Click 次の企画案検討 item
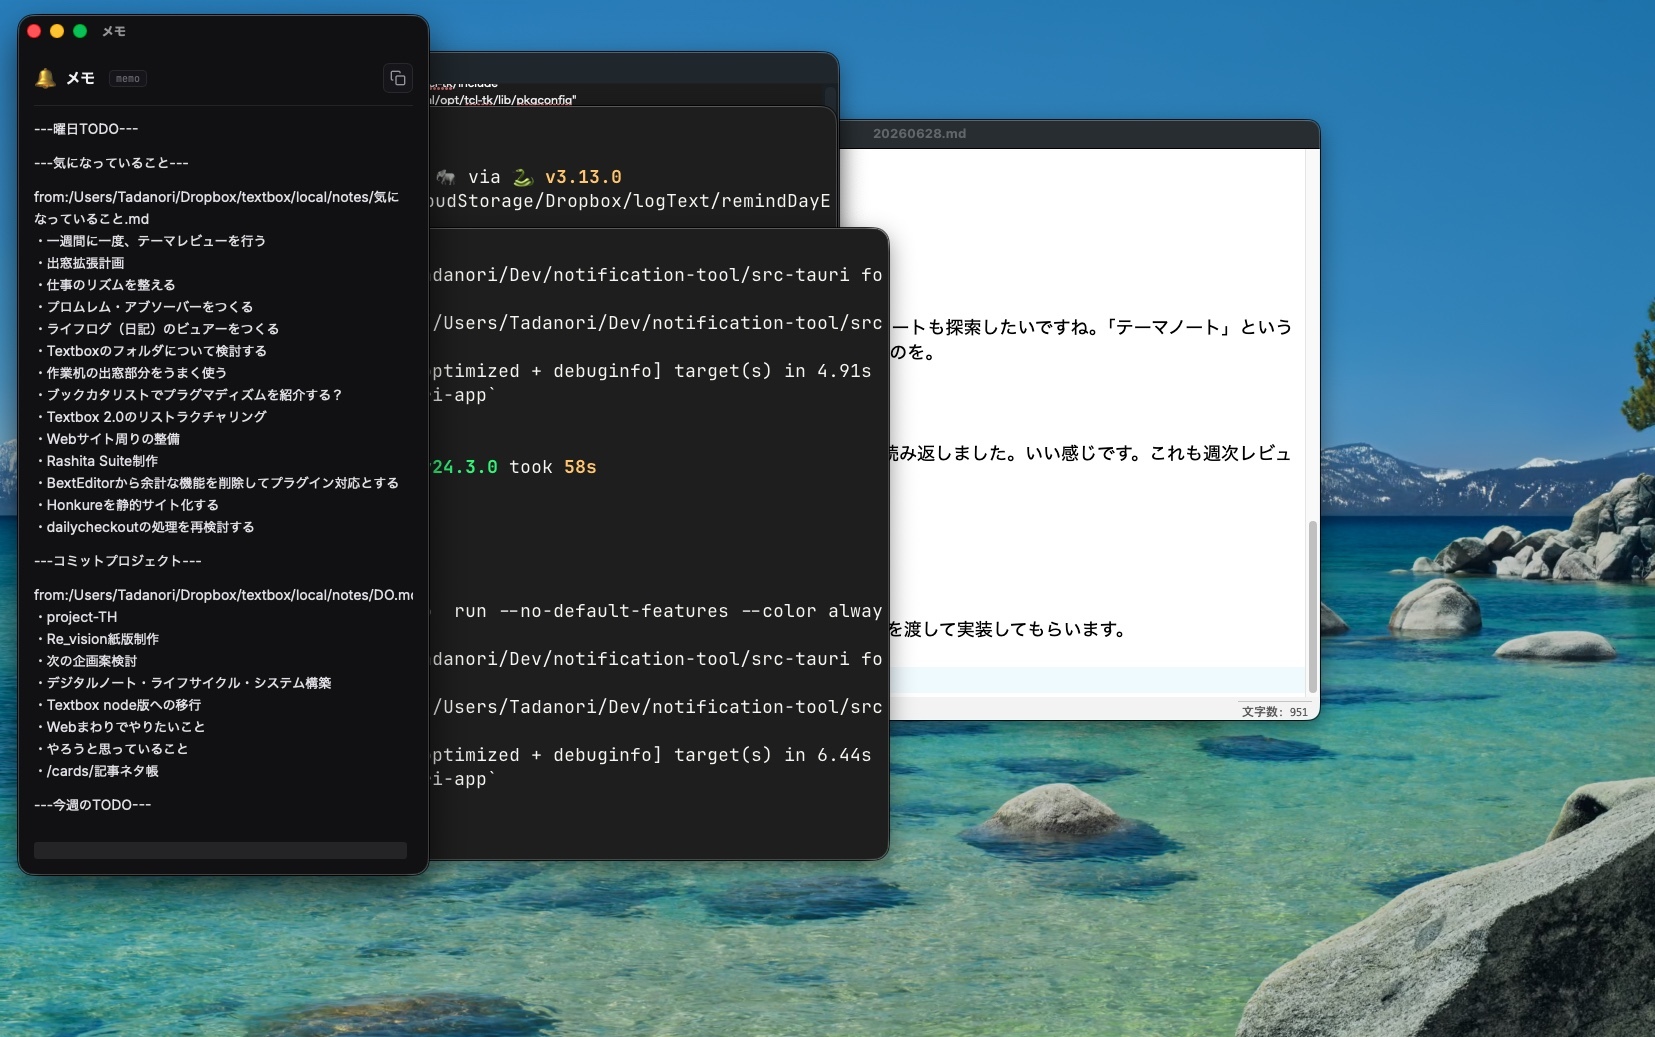 click(86, 661)
